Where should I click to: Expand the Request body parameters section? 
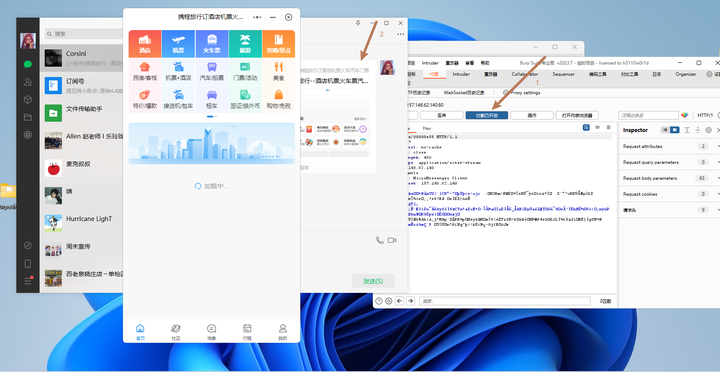pyautogui.click(x=669, y=178)
